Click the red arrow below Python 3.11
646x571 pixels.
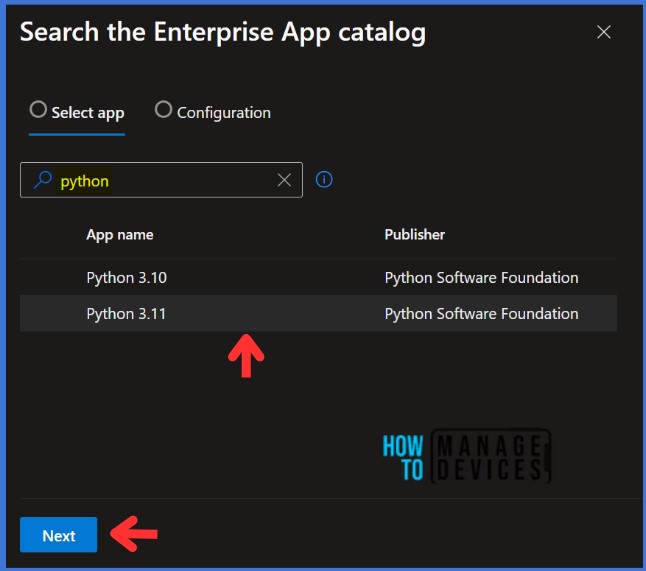(x=246, y=356)
